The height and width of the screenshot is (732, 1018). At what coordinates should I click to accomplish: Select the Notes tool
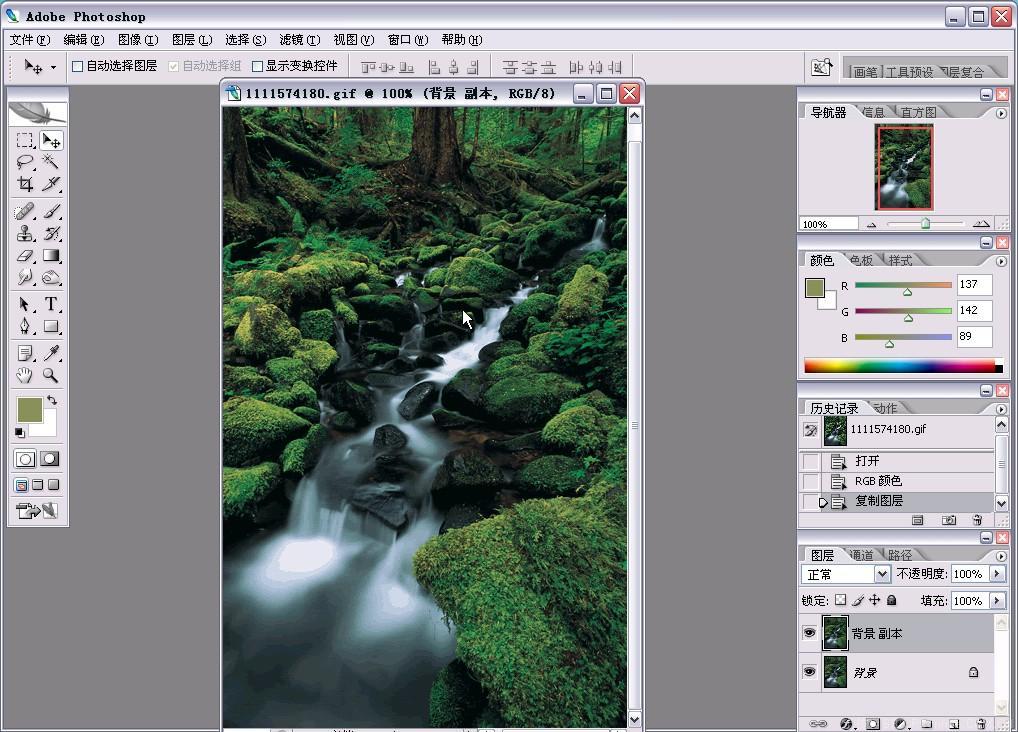tap(25, 353)
